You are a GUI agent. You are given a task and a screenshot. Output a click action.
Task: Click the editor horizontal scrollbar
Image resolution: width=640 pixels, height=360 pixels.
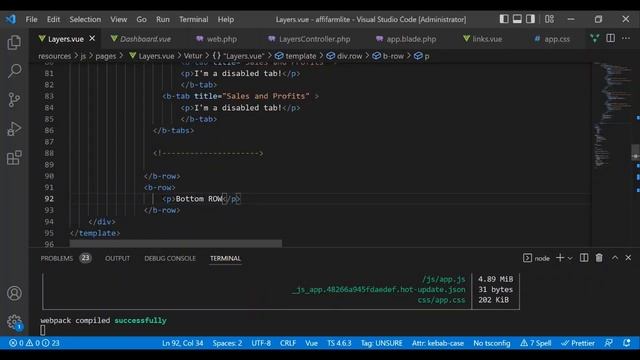pyautogui.click(x=176, y=244)
